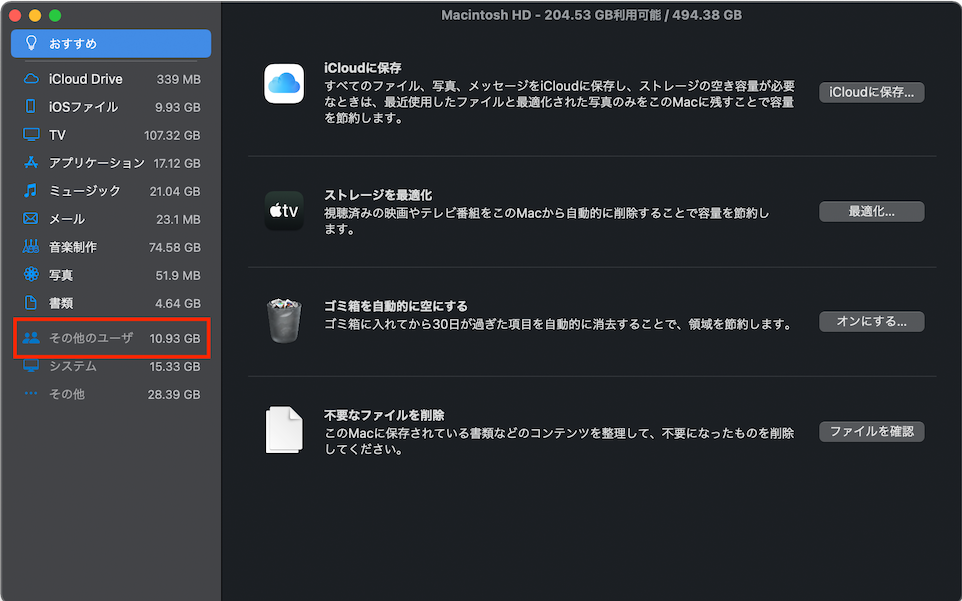The height and width of the screenshot is (601, 962).
Task: Open the ミュージック category
Action: tap(111, 191)
